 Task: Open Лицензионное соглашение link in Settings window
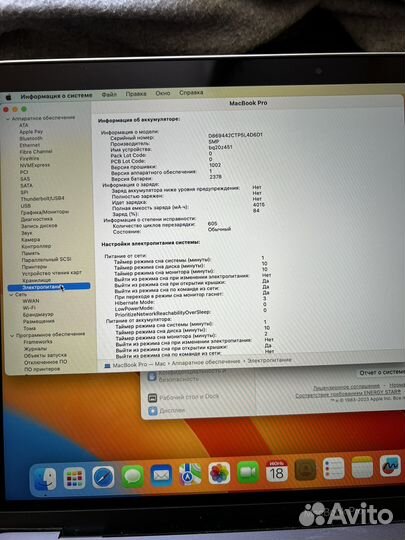[346, 387]
